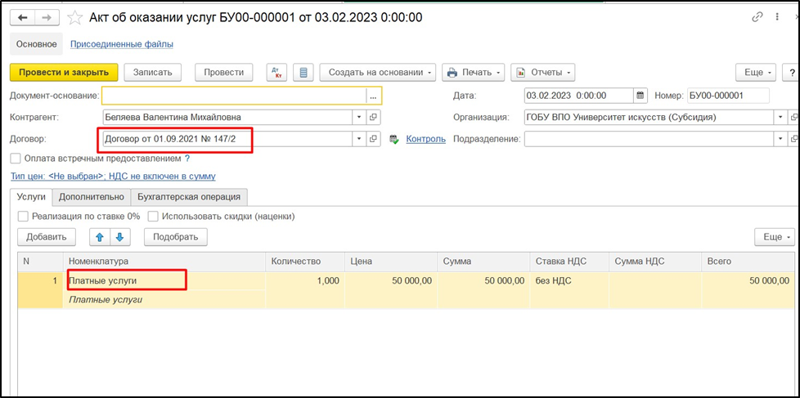Screen dimensions: 800x398
Task: Check Реализация по ставке 0%
Action: (x=23, y=216)
